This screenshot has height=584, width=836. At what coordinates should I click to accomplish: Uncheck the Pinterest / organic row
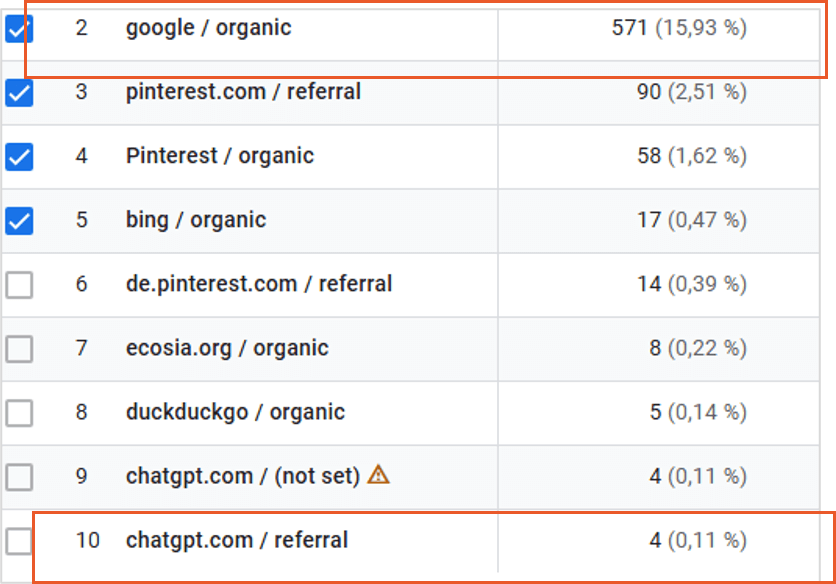click(x=18, y=156)
